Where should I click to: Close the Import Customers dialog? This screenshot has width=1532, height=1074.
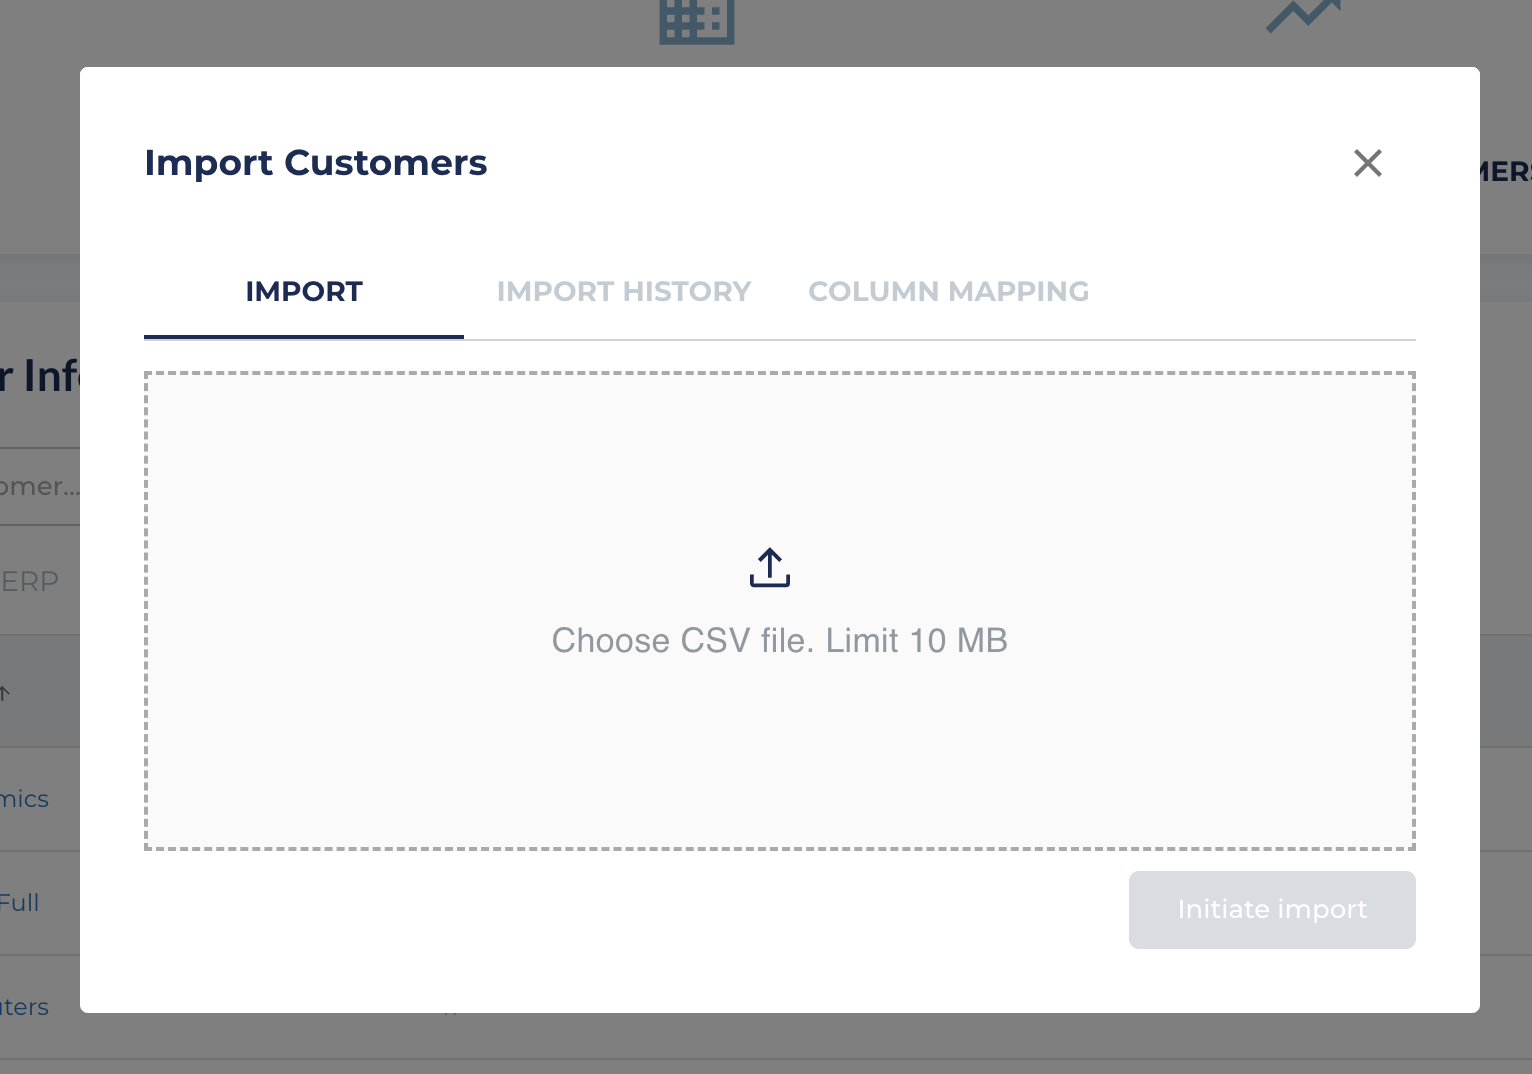click(x=1367, y=163)
